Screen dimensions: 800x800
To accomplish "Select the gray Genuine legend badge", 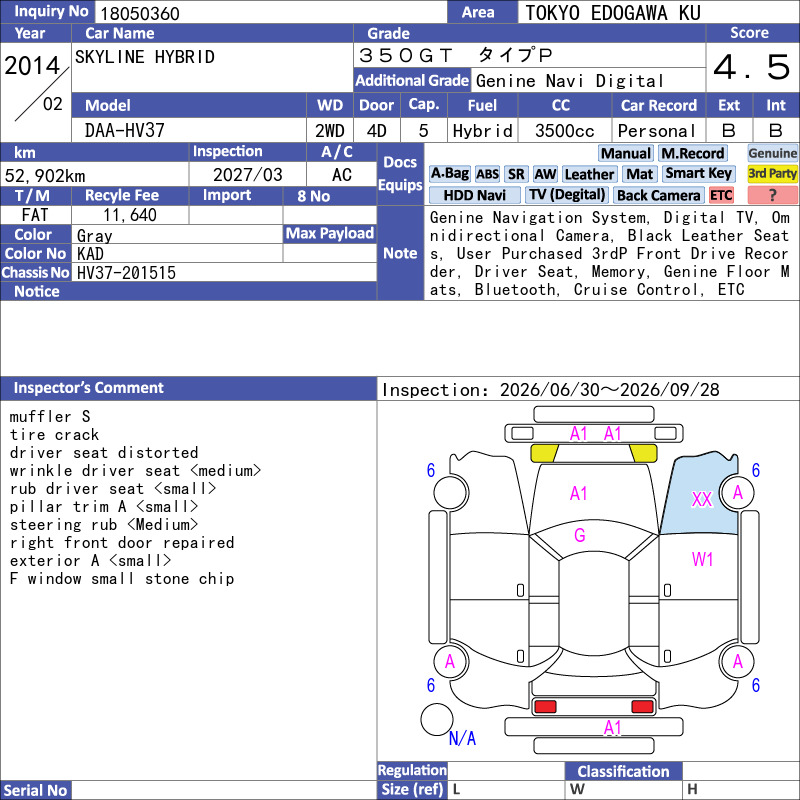I will pos(772,154).
